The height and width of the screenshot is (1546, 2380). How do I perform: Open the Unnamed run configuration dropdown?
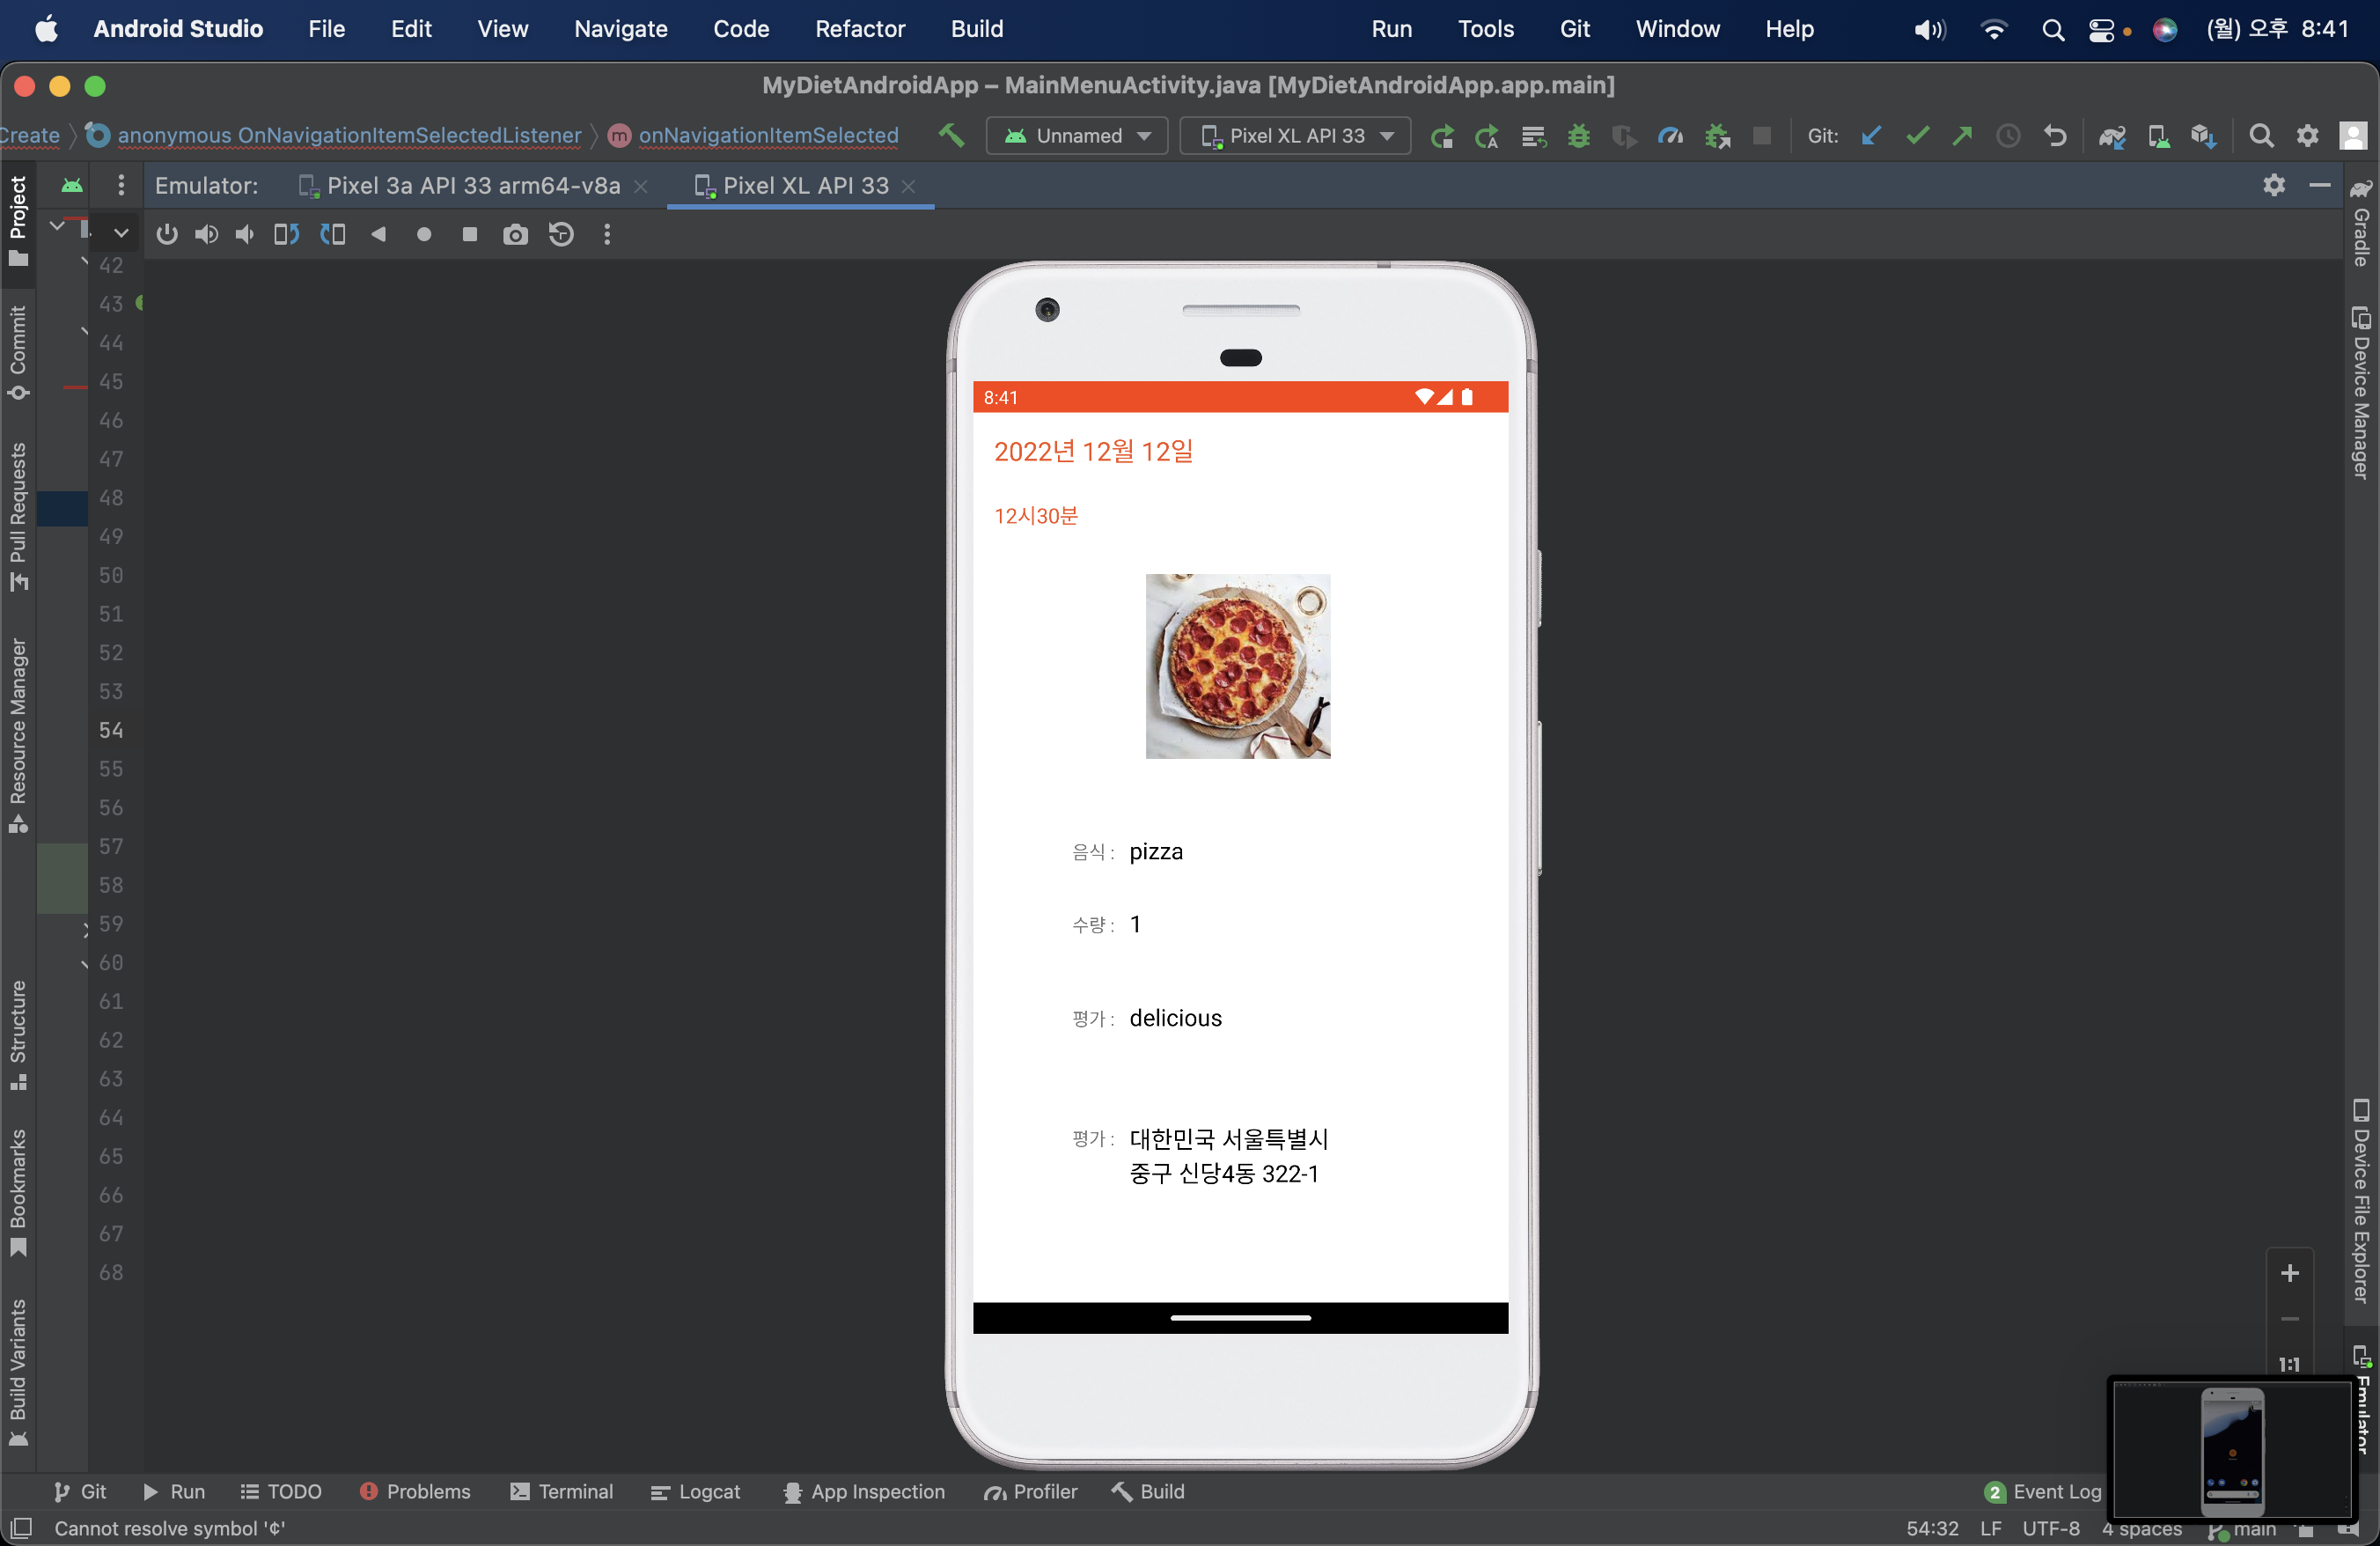[1077, 135]
